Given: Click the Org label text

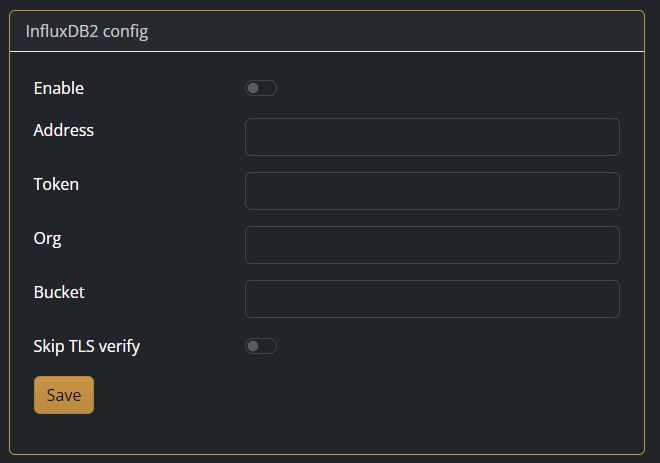Looking at the screenshot, I should [x=48, y=238].
